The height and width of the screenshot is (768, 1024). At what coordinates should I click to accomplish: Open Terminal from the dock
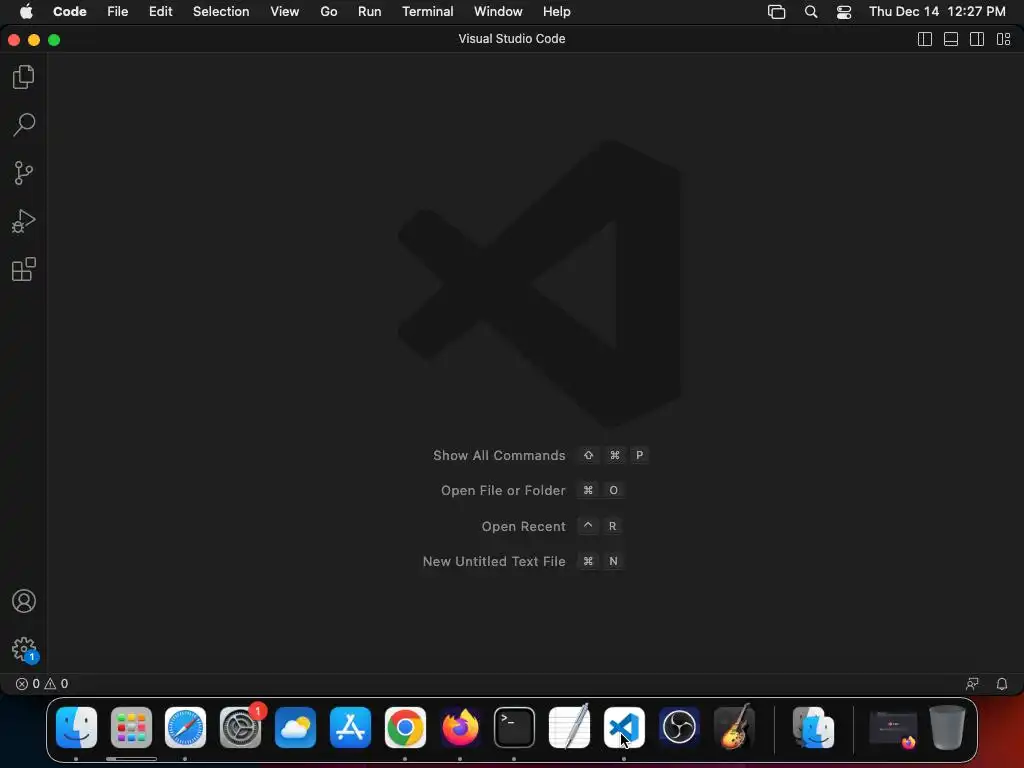click(515, 728)
